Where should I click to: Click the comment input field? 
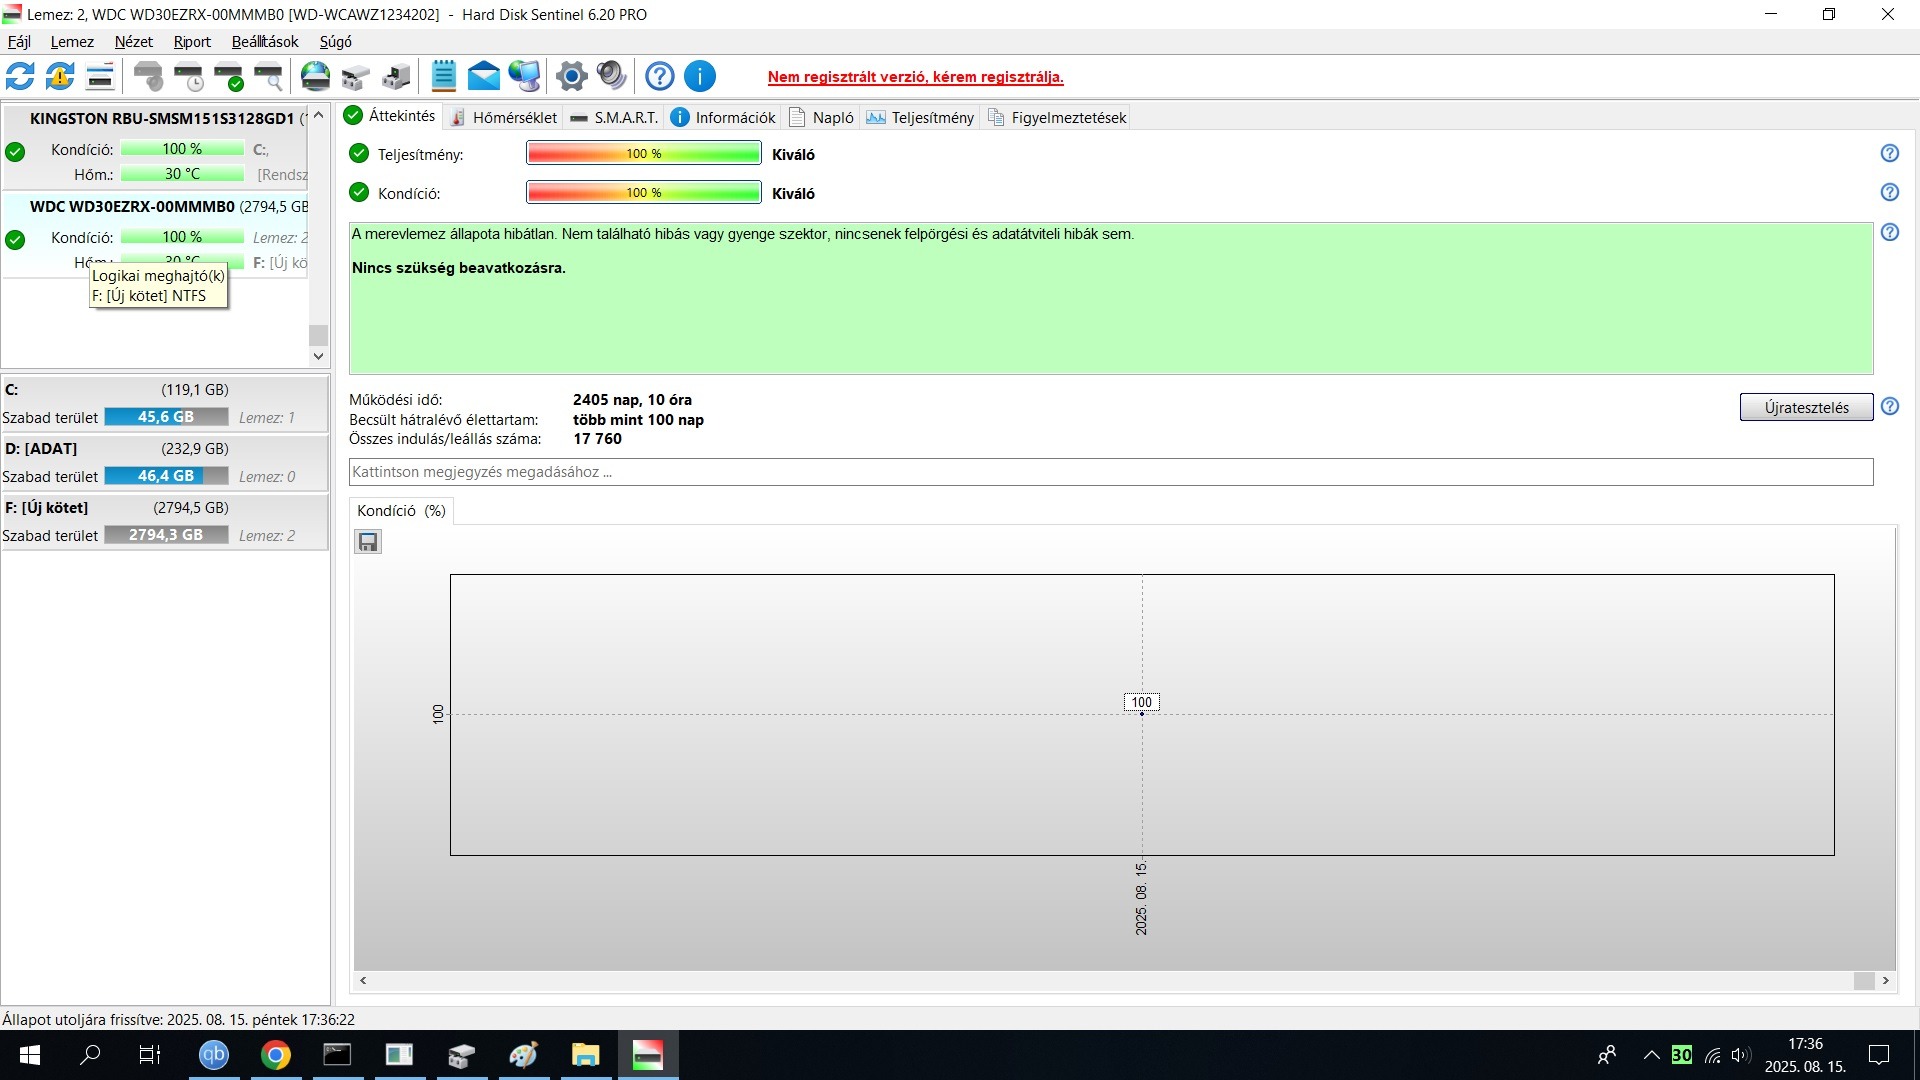point(1110,472)
